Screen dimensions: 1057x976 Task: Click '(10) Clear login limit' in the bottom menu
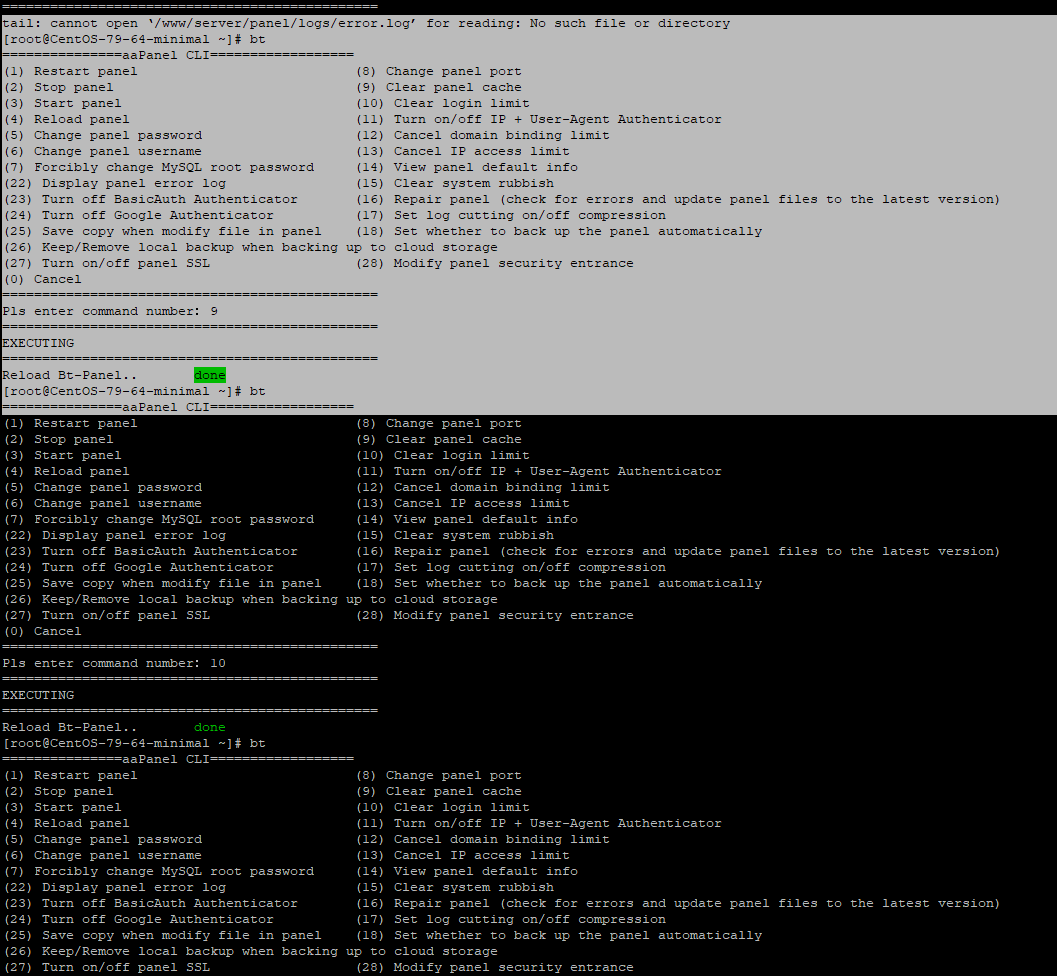click(x=443, y=807)
